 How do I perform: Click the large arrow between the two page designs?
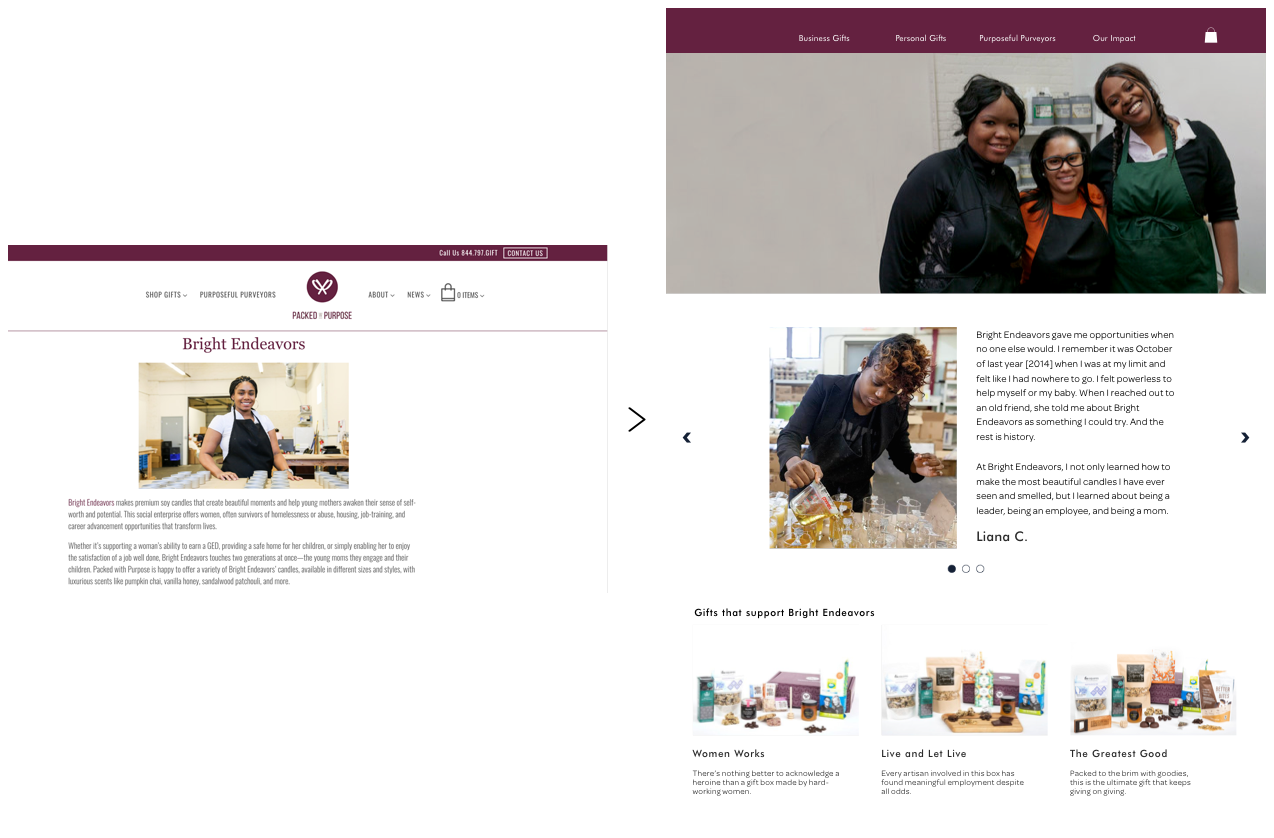(636, 419)
